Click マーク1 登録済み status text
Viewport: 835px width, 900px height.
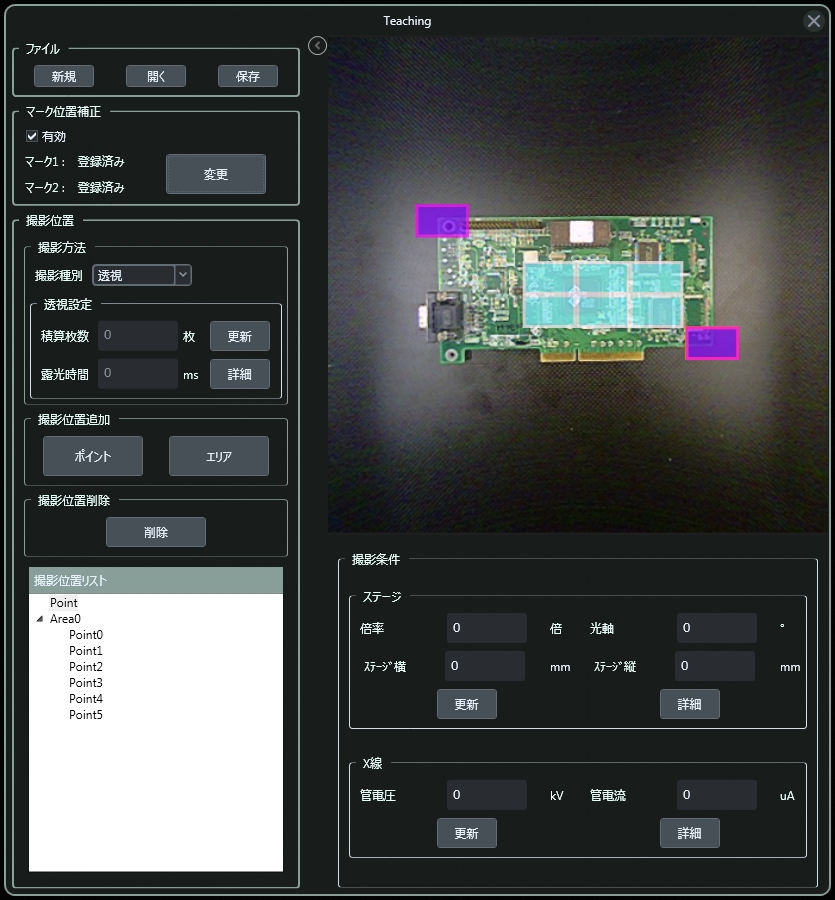[101, 162]
